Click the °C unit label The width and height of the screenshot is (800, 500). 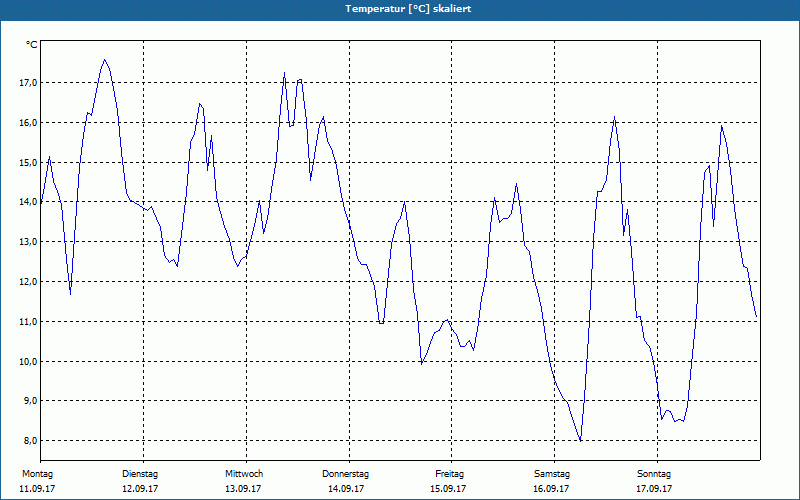pyautogui.click(x=32, y=45)
